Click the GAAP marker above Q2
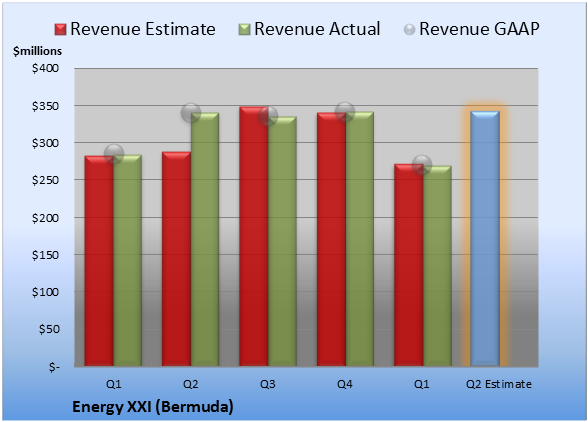Viewport: 588px width, 422px height. (191, 113)
